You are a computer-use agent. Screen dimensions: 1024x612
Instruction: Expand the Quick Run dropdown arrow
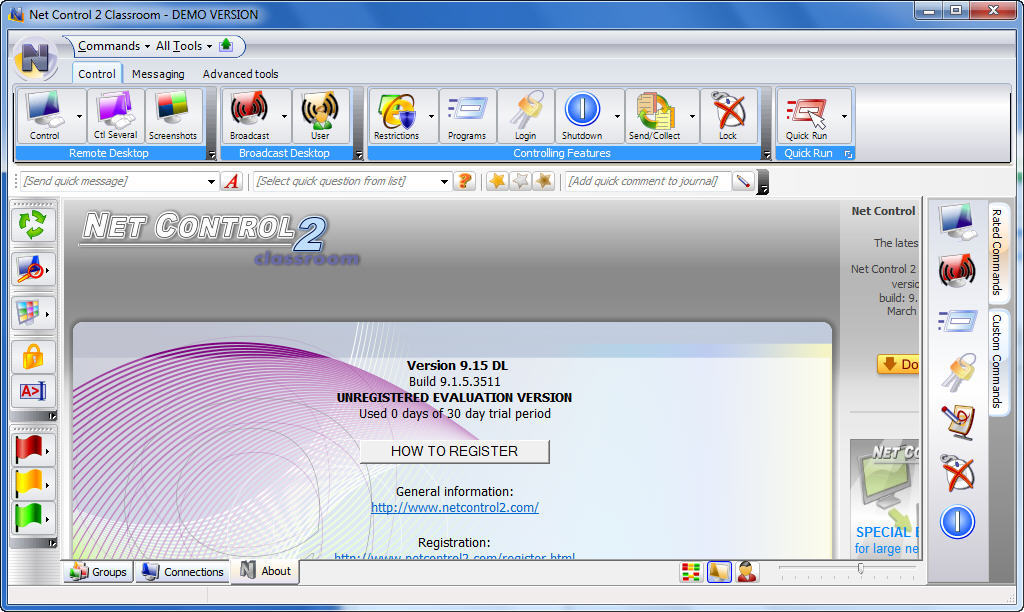coord(844,116)
